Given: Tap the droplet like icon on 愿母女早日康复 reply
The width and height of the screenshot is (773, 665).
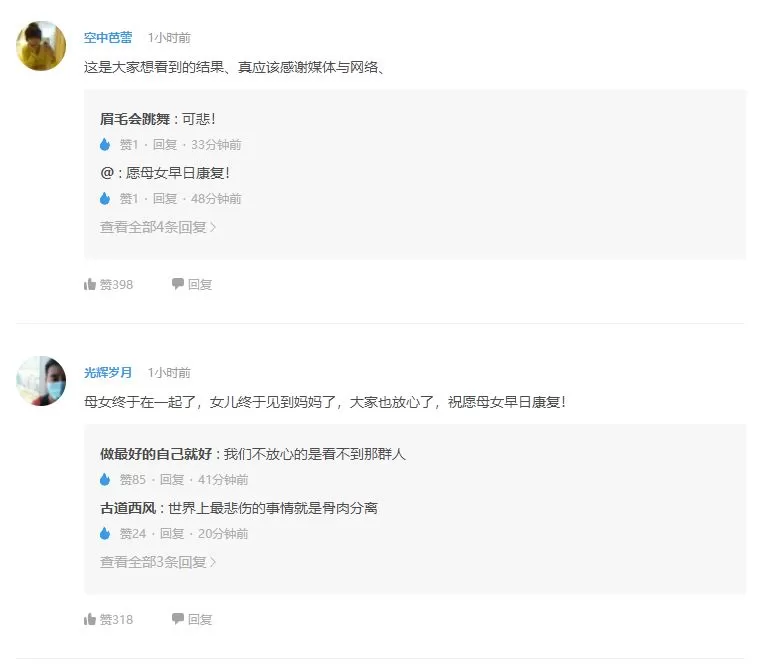Looking at the screenshot, I should point(105,199).
